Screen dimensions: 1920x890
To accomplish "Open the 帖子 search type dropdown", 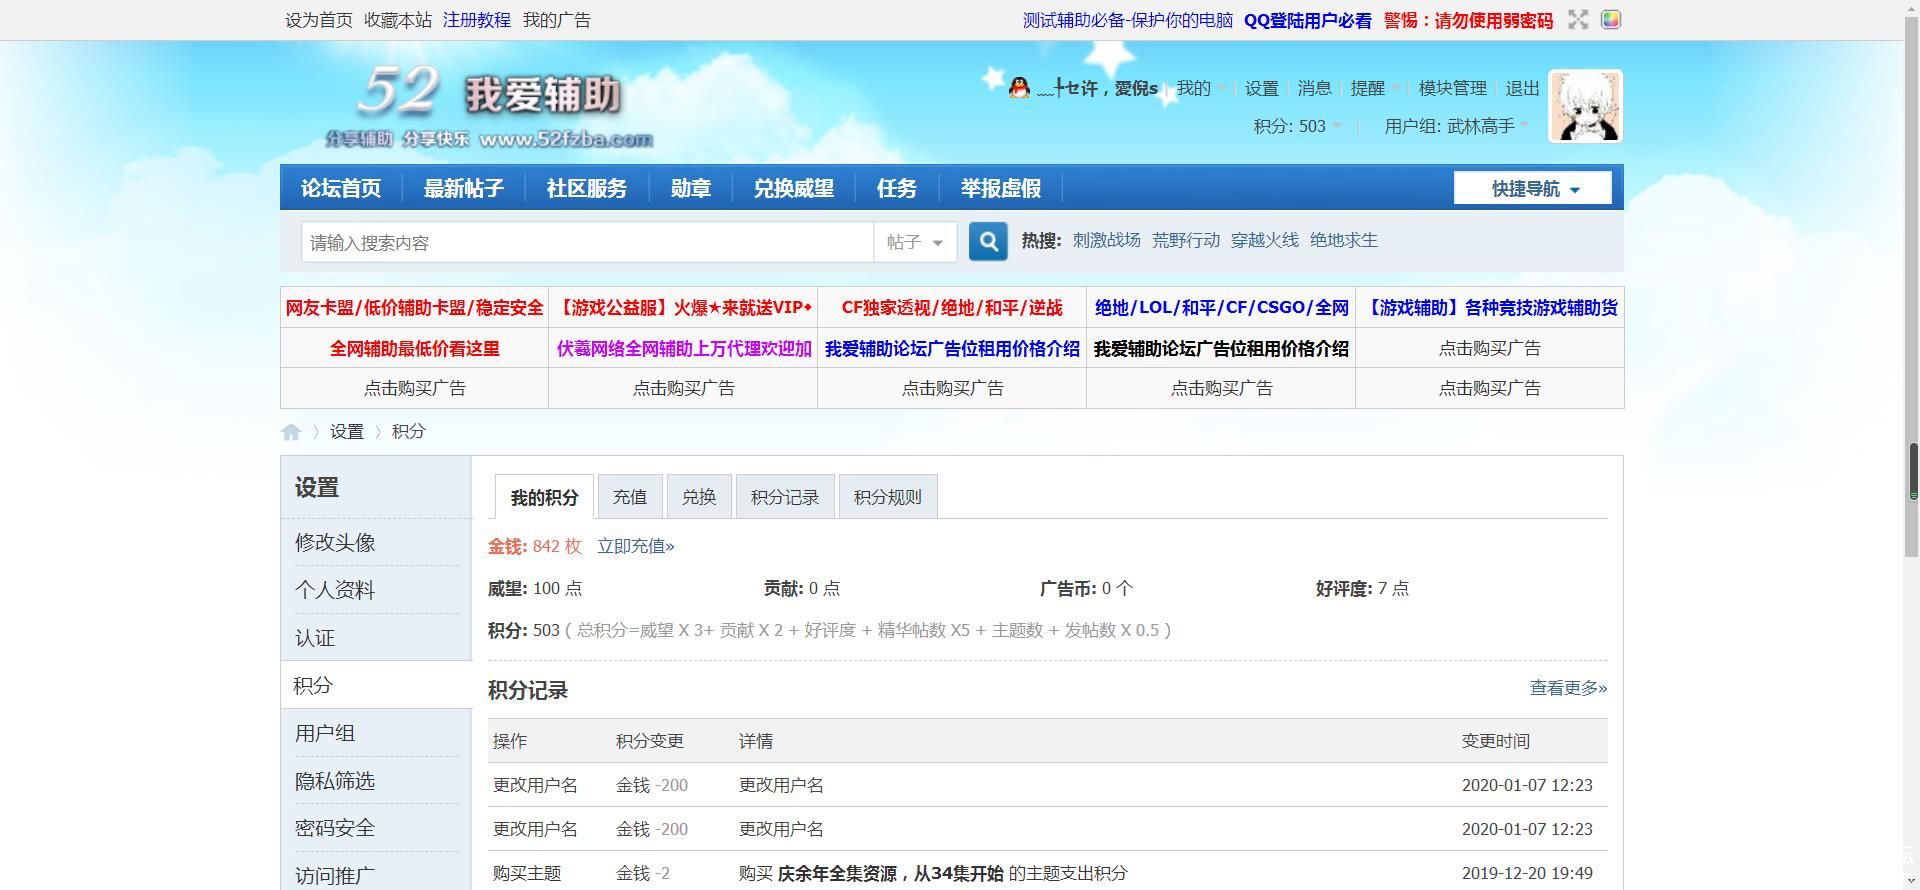I will 915,242.
